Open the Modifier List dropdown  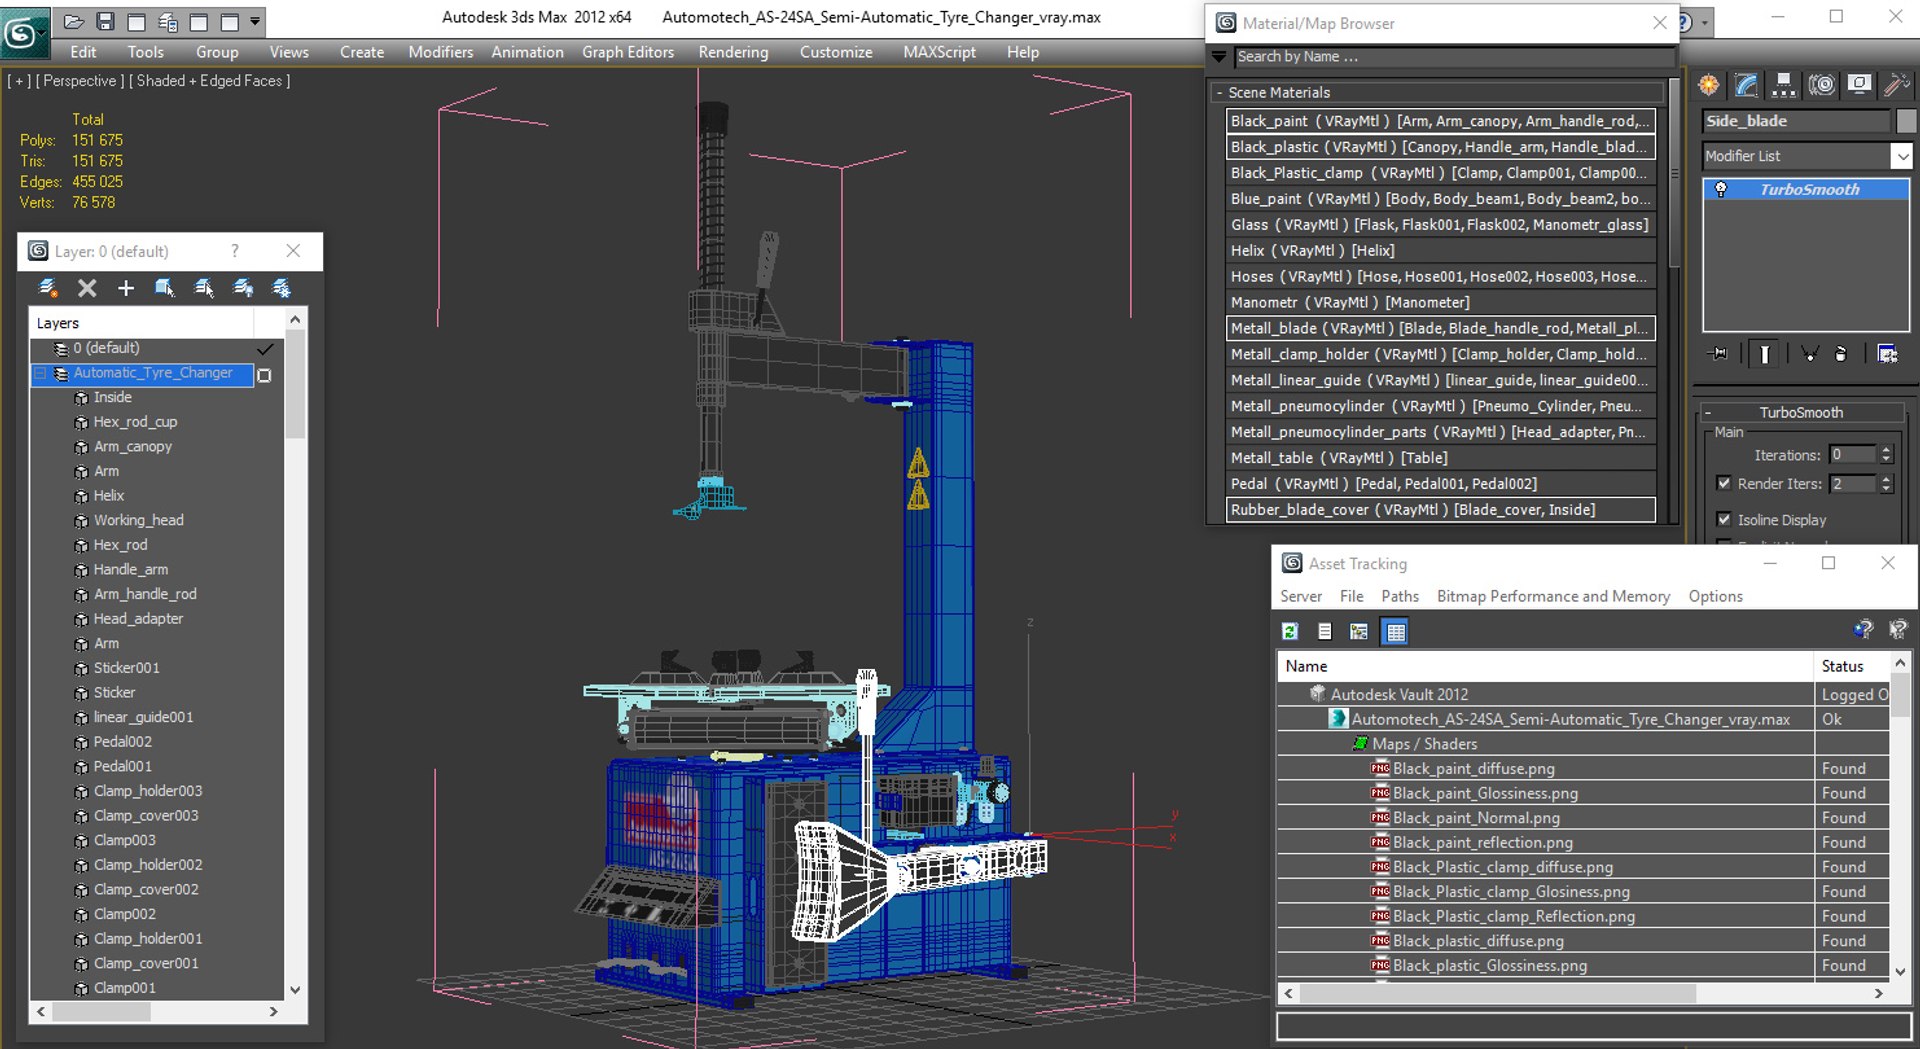click(x=1901, y=156)
